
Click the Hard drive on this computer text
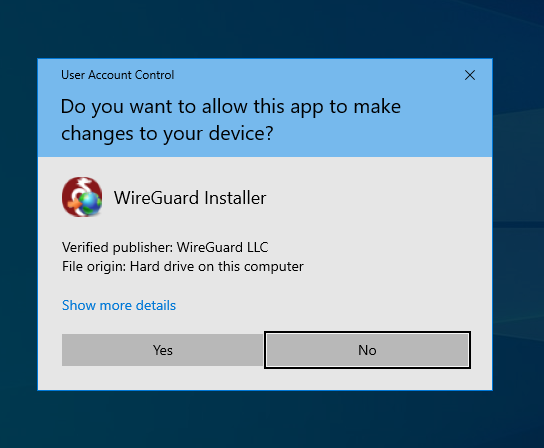[216, 267]
